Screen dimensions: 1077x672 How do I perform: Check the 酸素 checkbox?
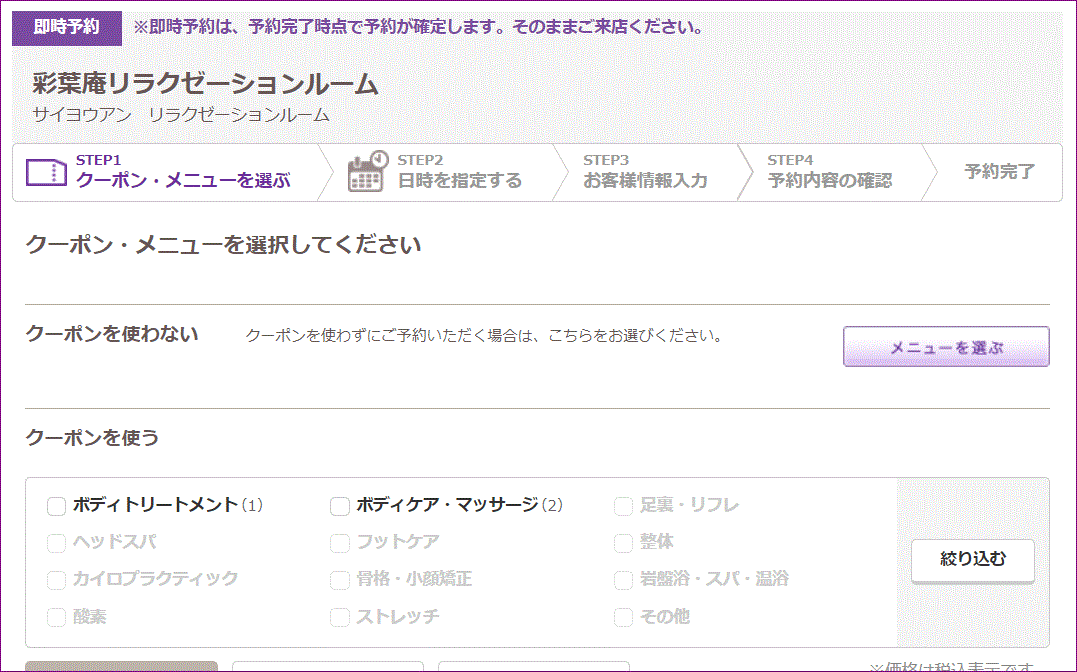point(56,617)
